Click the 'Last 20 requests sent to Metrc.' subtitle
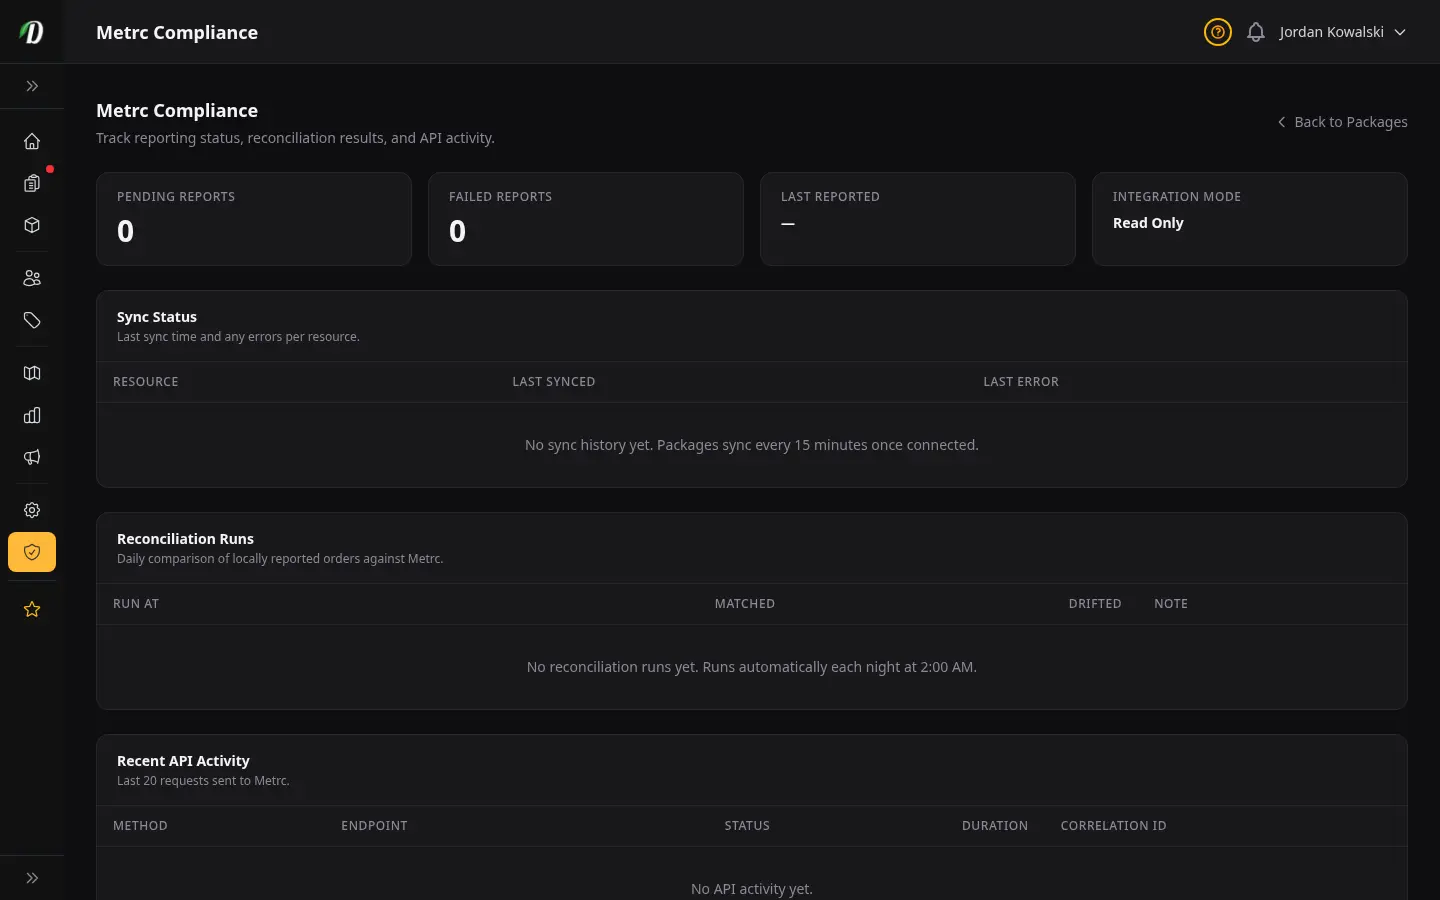Screen dimensions: 1440x900 tap(203, 781)
